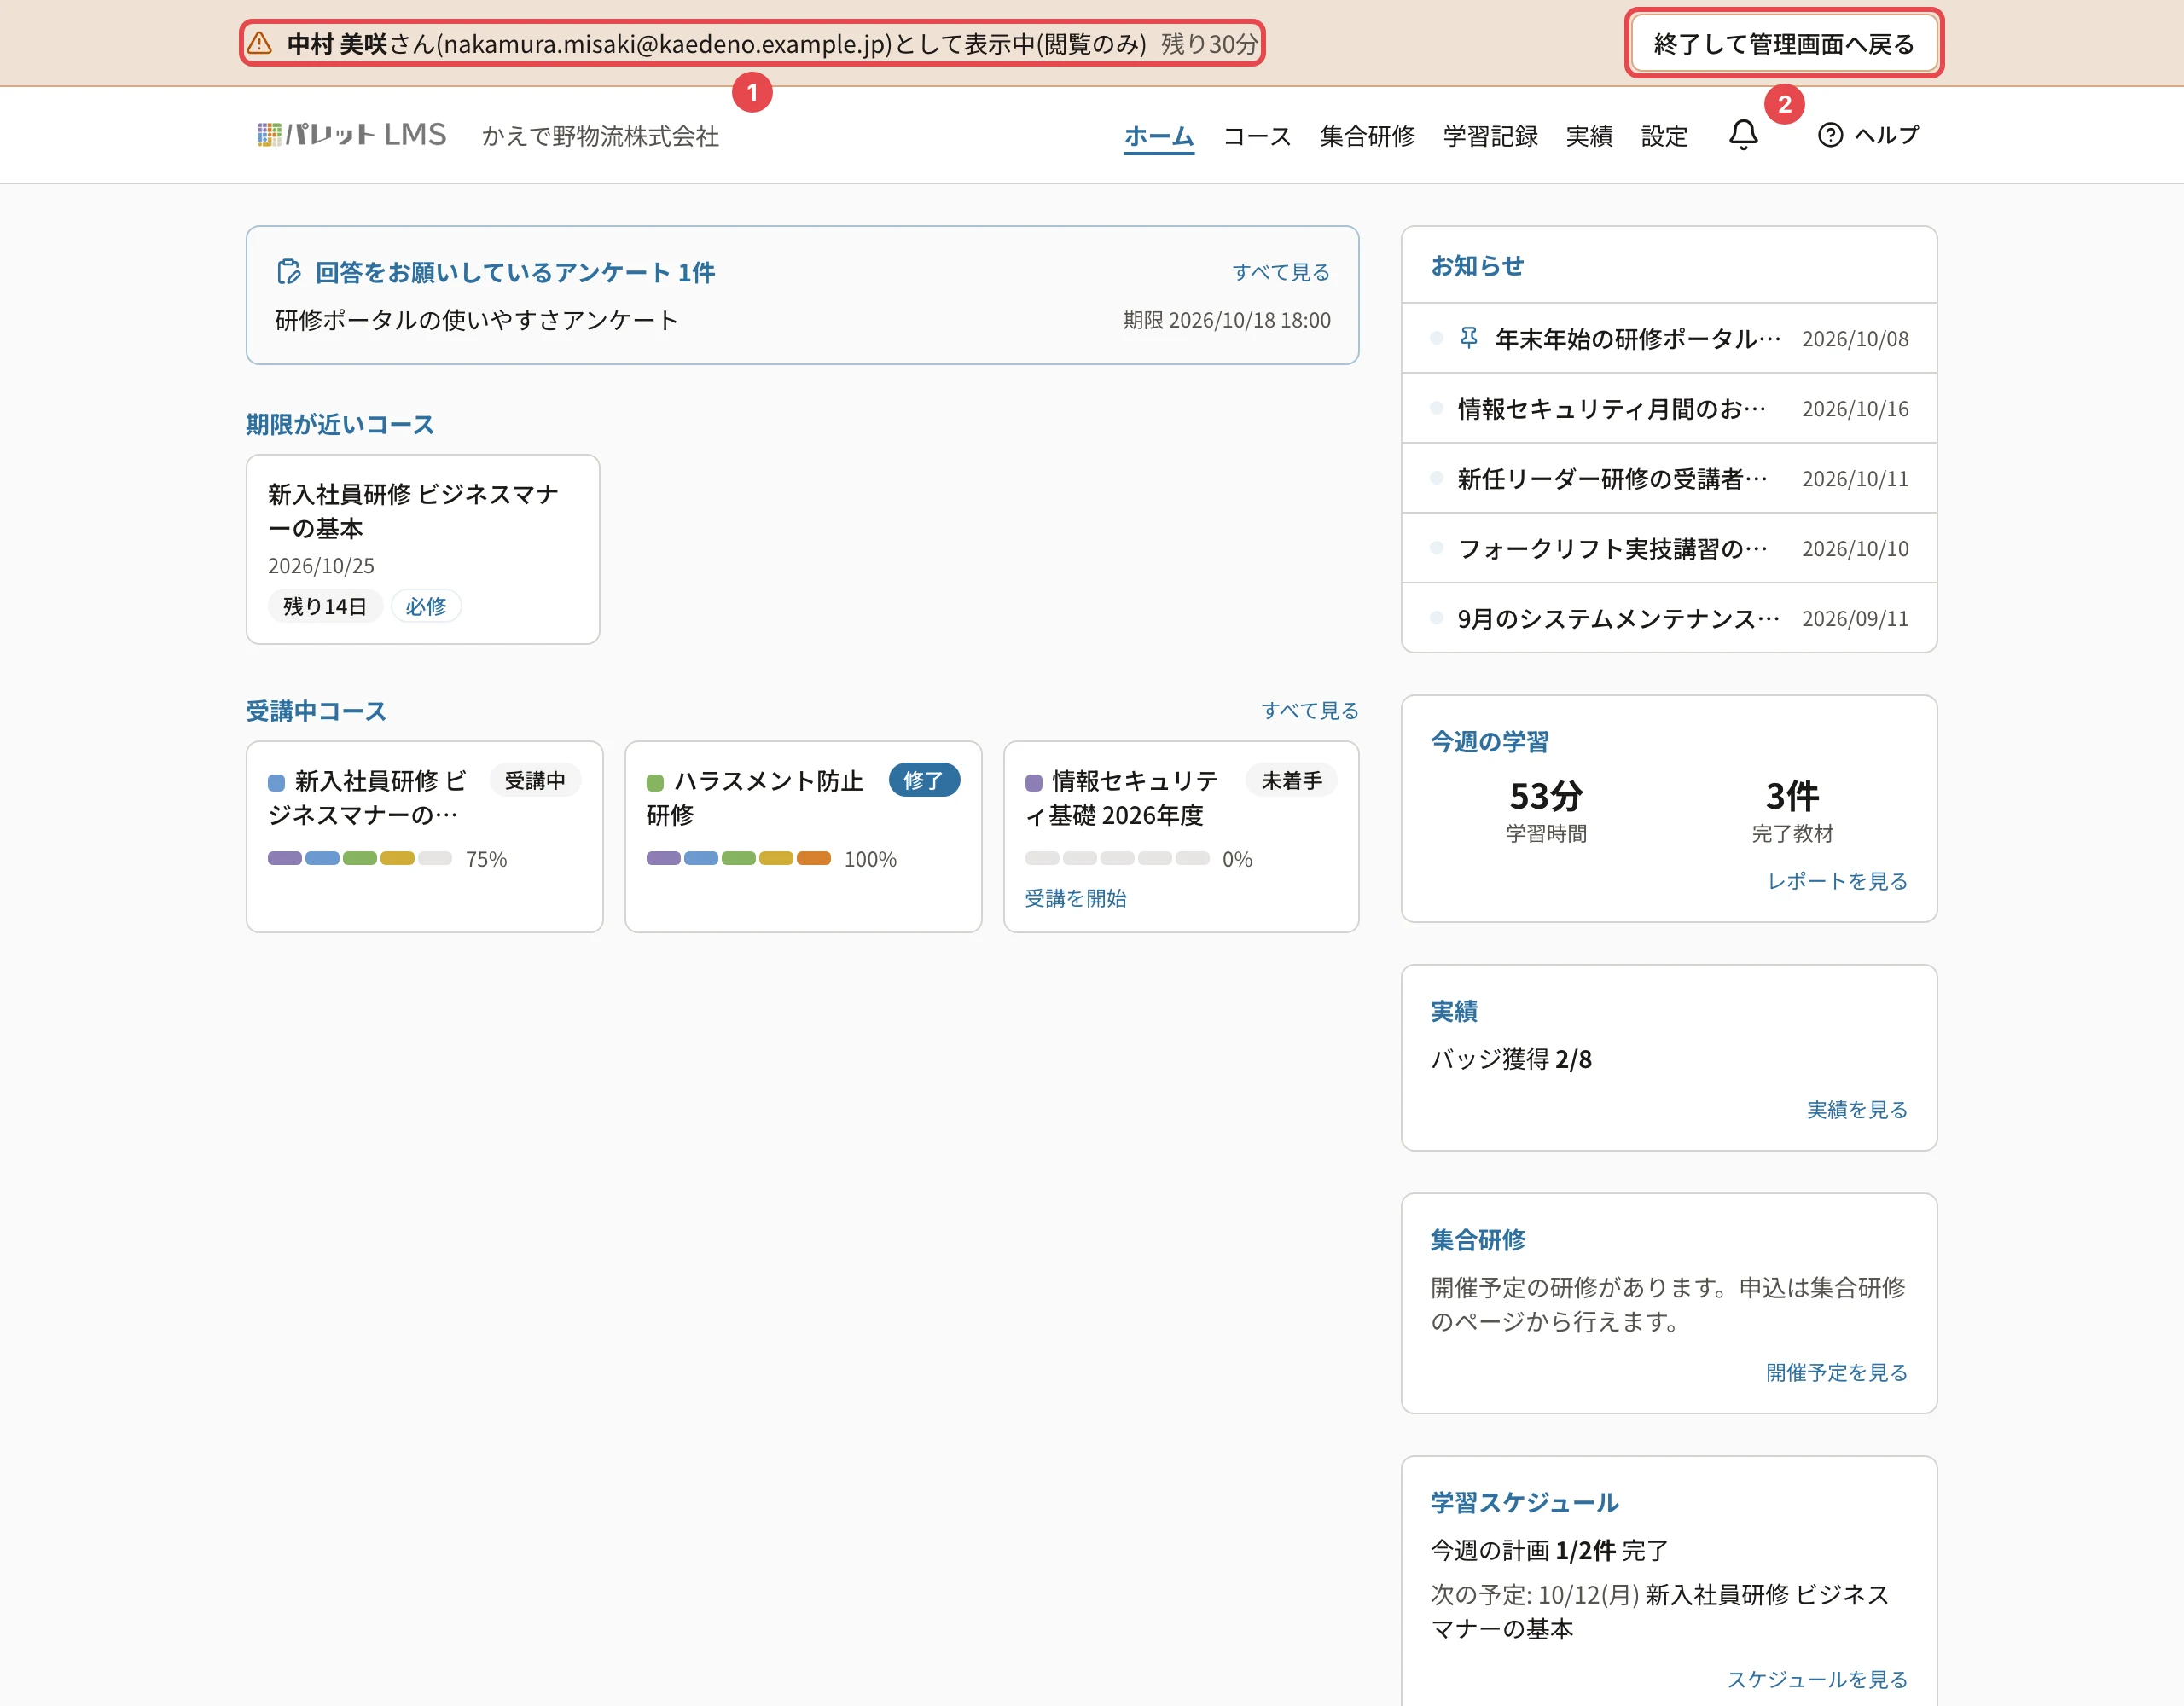
Task: Click the 100% progress bar
Action: click(x=738, y=858)
